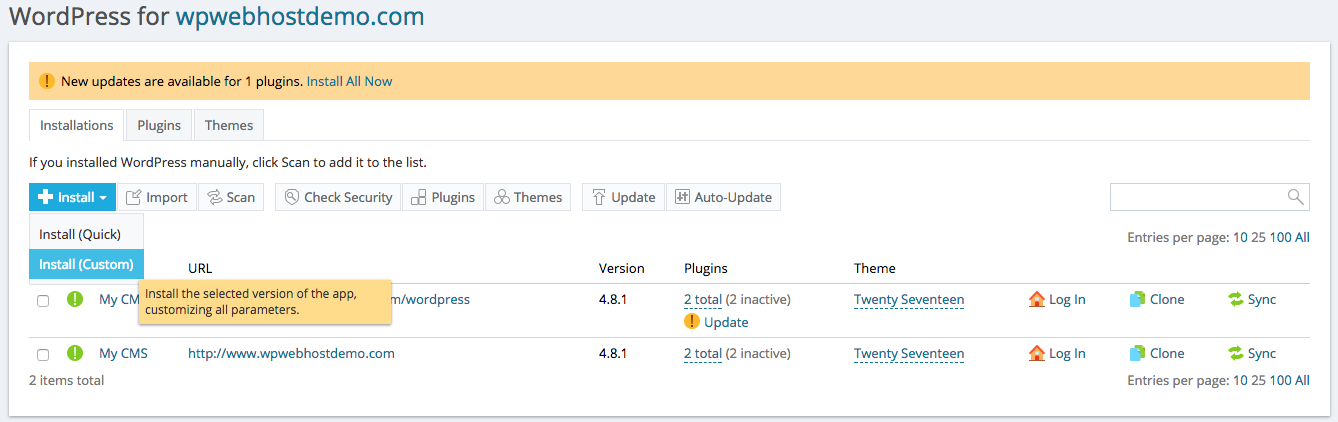Switch to the Plugins tab

(159, 125)
